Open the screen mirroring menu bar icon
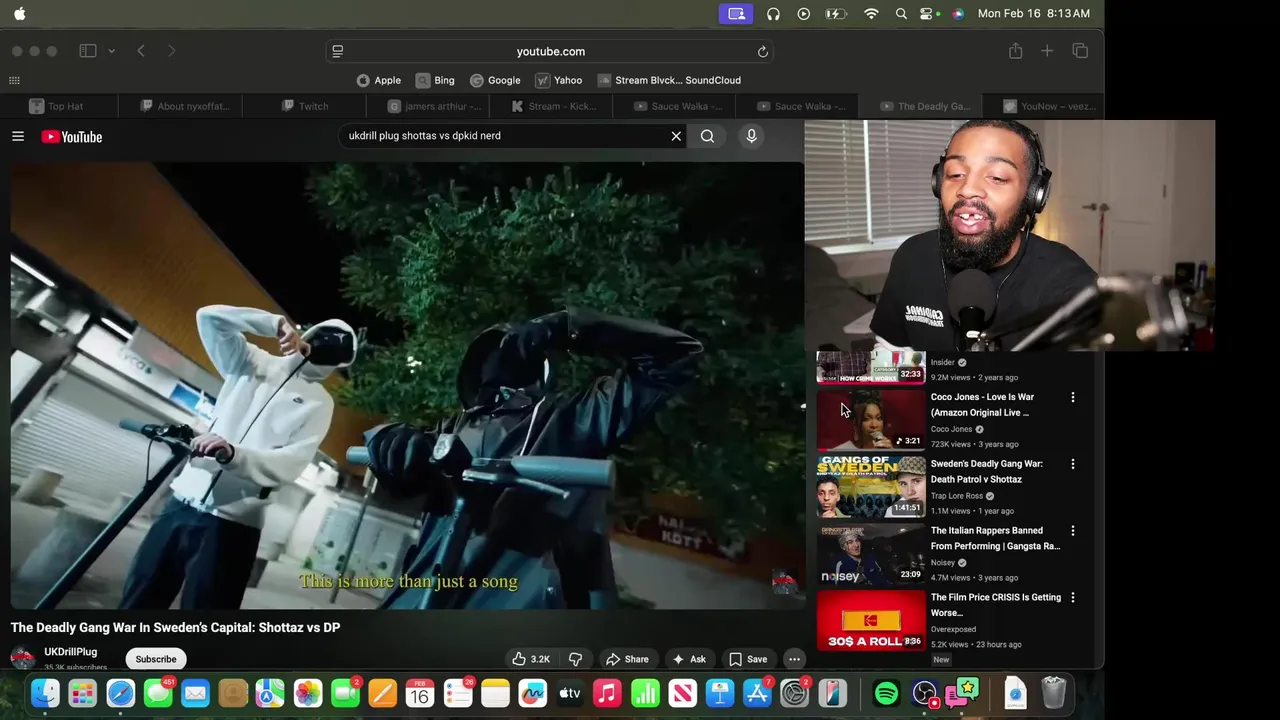This screenshot has width=1280, height=720. point(736,14)
